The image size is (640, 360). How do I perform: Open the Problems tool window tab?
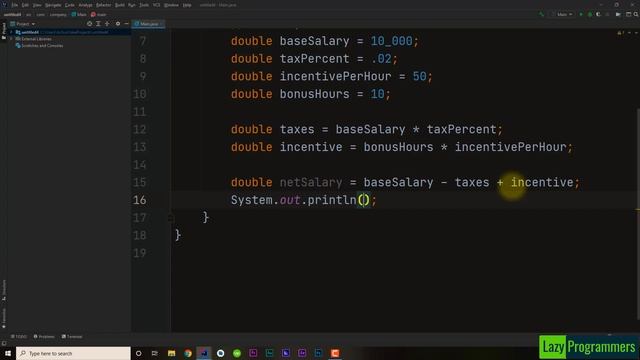click(44, 336)
